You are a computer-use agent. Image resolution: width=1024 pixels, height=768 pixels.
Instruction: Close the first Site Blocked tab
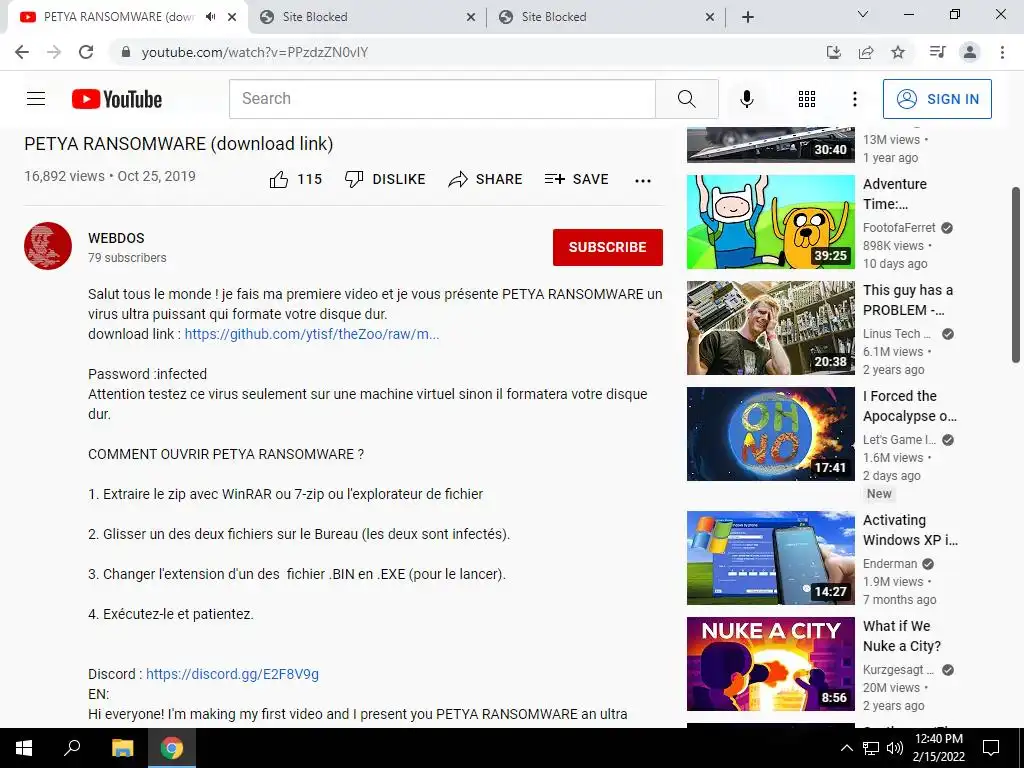(x=471, y=18)
